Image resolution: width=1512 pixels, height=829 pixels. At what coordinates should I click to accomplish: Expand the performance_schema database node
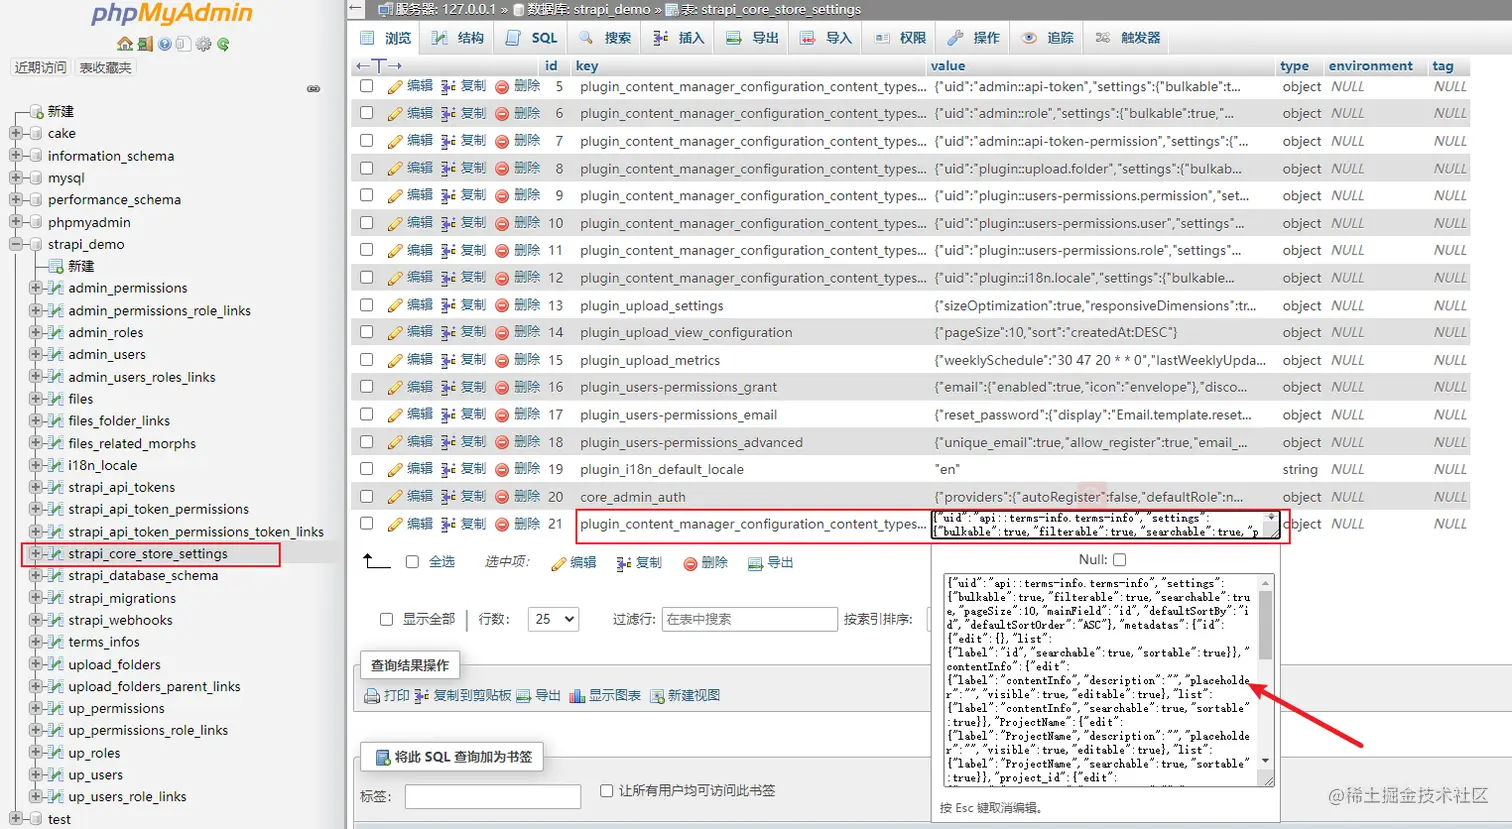point(15,199)
